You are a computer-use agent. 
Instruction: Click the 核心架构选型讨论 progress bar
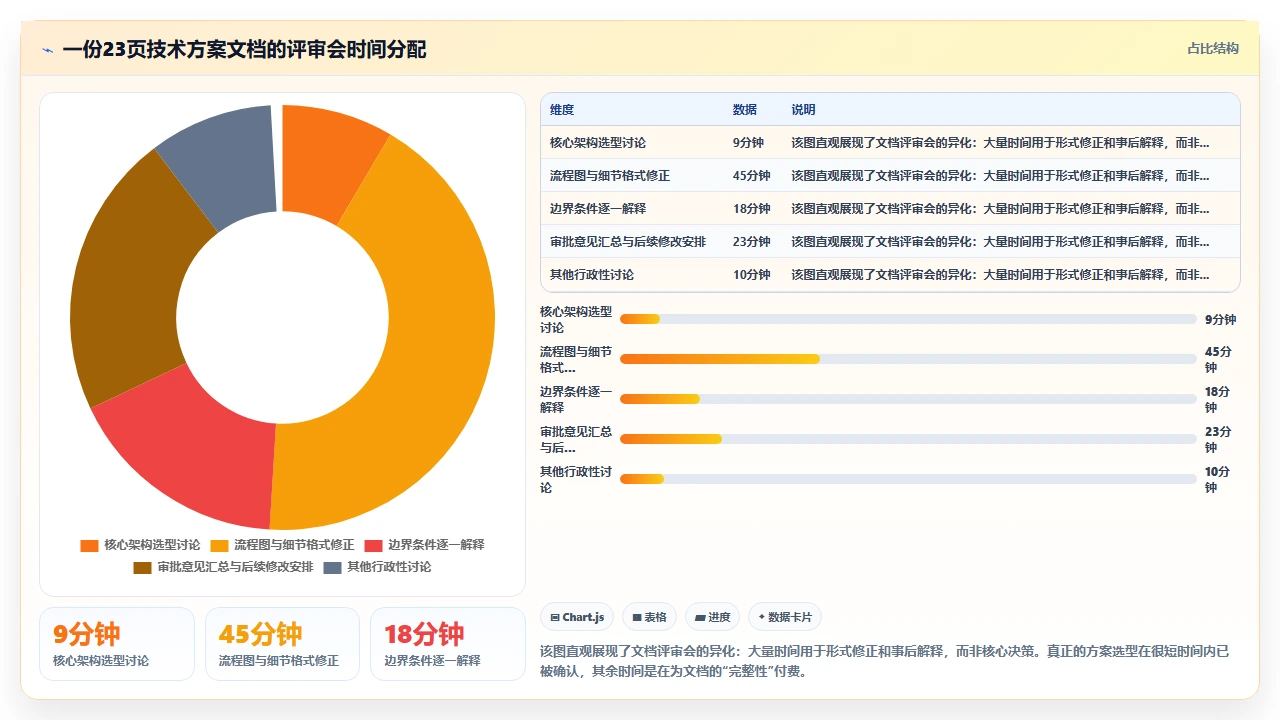[x=908, y=319]
